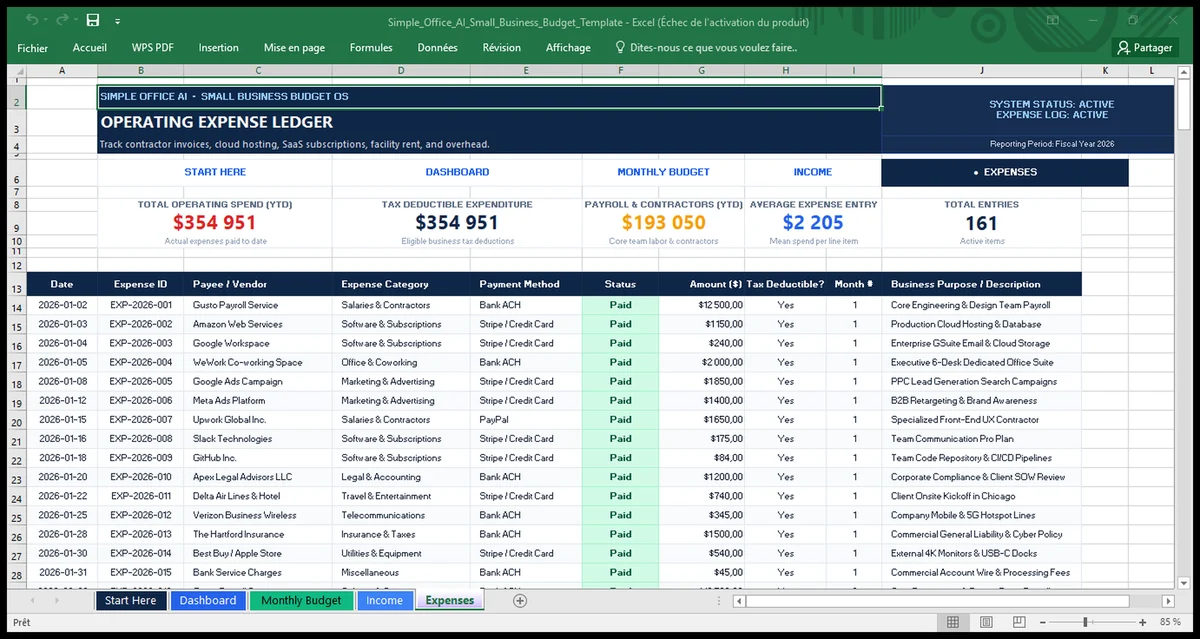
Task: Switch to the Révision ribbon tab
Action: 502,47
